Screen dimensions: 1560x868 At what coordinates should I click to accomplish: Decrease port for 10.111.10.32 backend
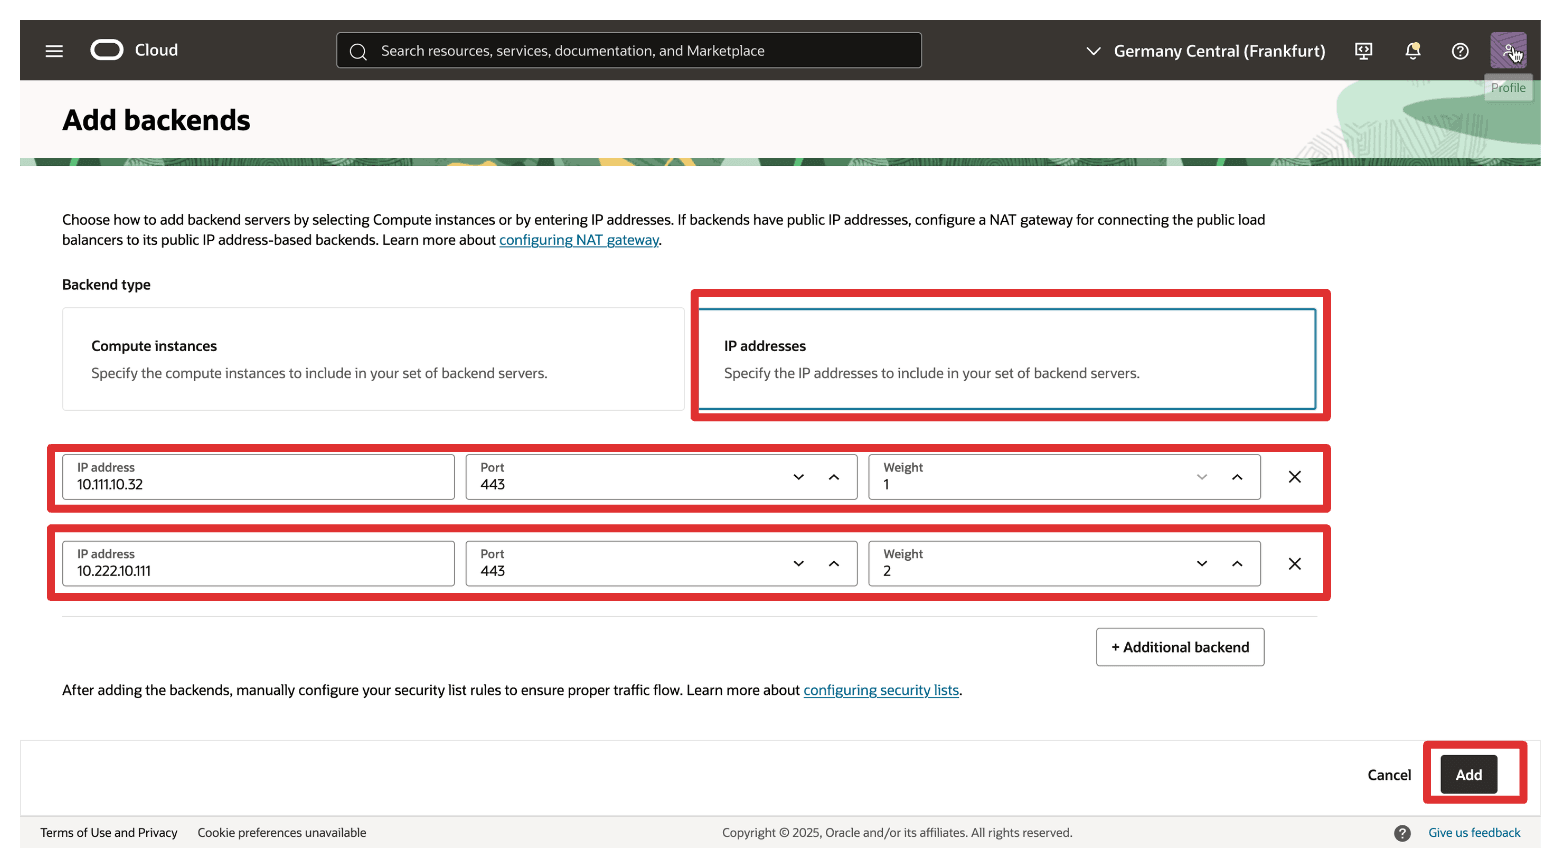click(x=798, y=477)
